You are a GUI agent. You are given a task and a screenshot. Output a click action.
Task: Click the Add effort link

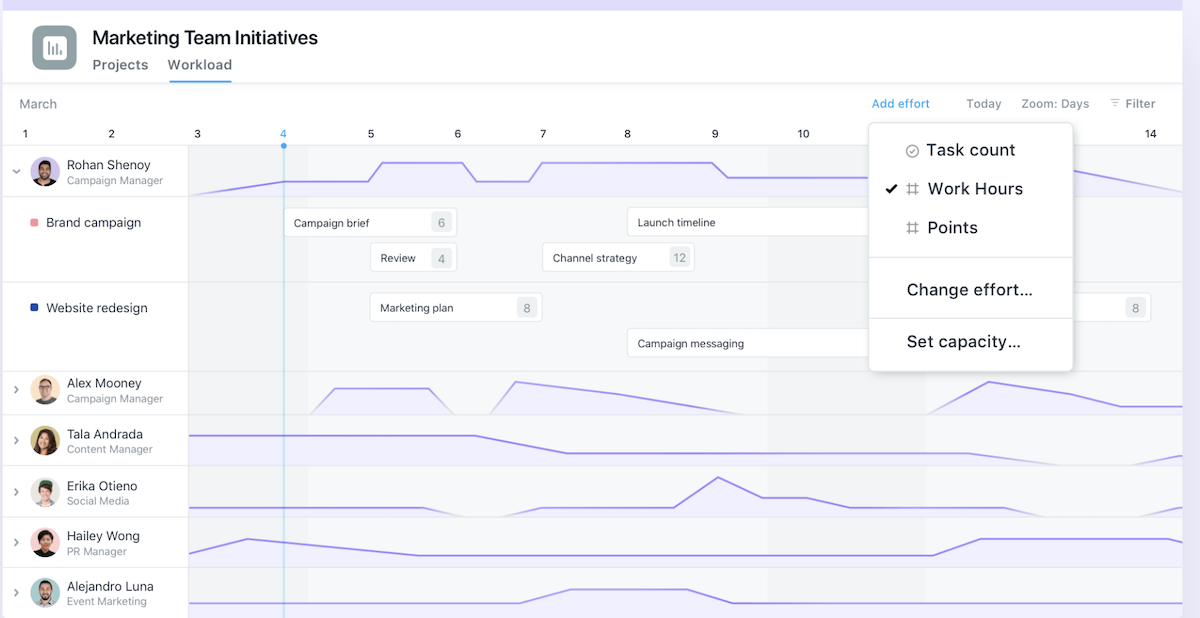pos(900,104)
